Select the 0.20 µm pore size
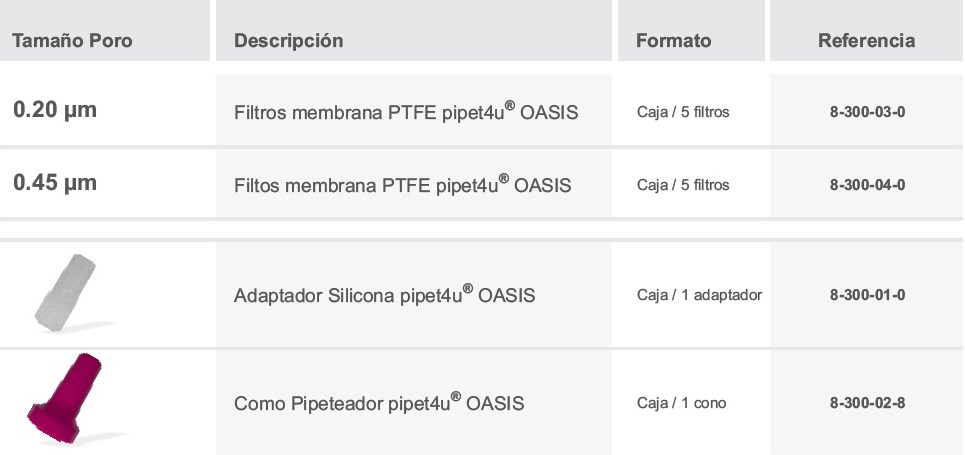Image resolution: width=965 pixels, height=455 pixels. click(55, 110)
